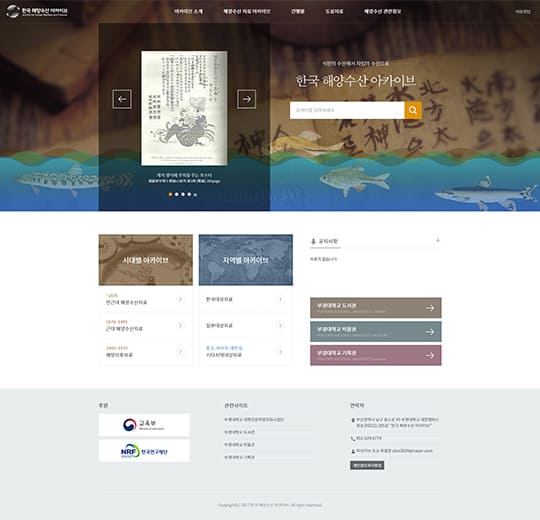Open the 도서자료 menu item

(334, 11)
